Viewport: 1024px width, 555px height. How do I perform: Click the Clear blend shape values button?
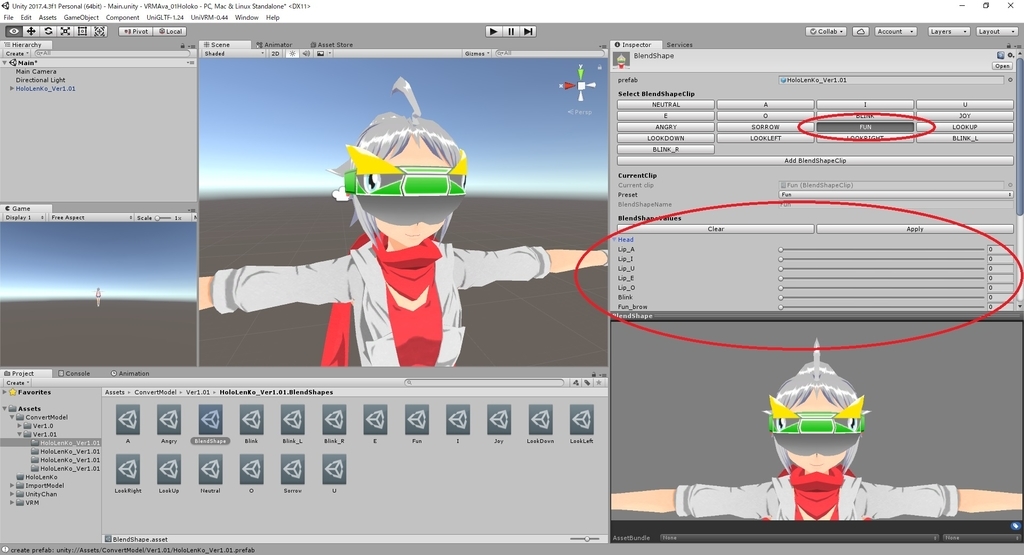pyautogui.click(x=716, y=229)
